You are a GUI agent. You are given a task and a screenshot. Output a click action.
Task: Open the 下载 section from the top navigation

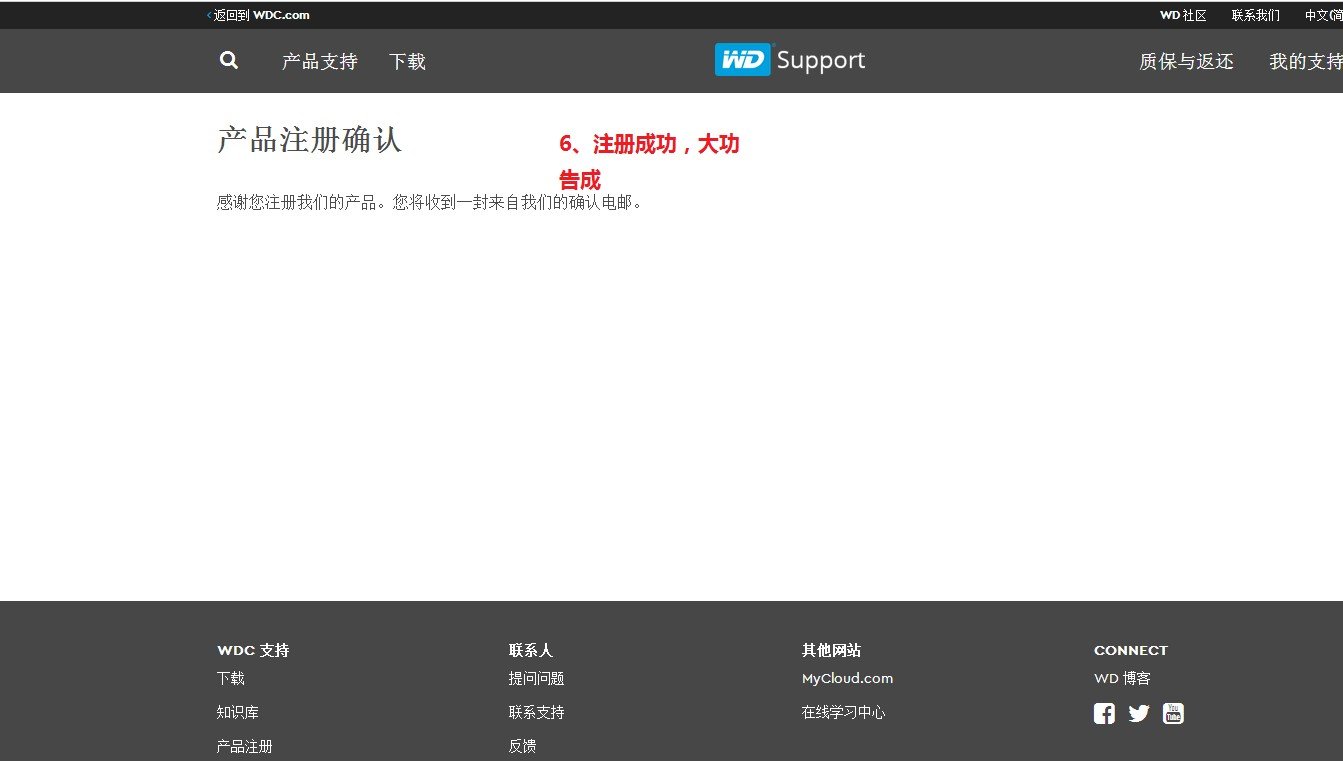[407, 61]
